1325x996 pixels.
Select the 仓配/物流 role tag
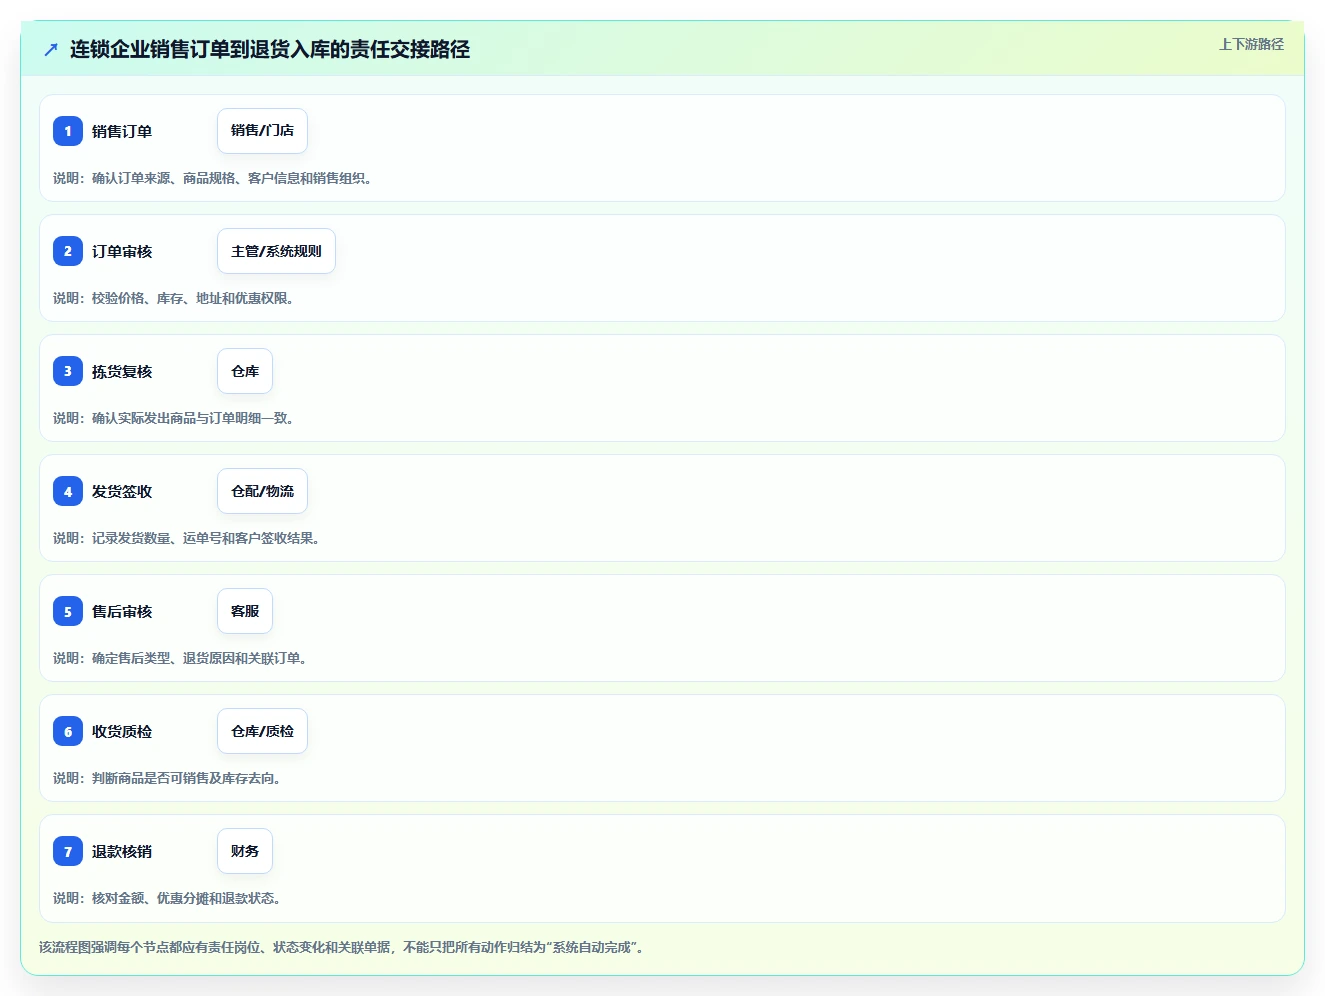tap(262, 491)
